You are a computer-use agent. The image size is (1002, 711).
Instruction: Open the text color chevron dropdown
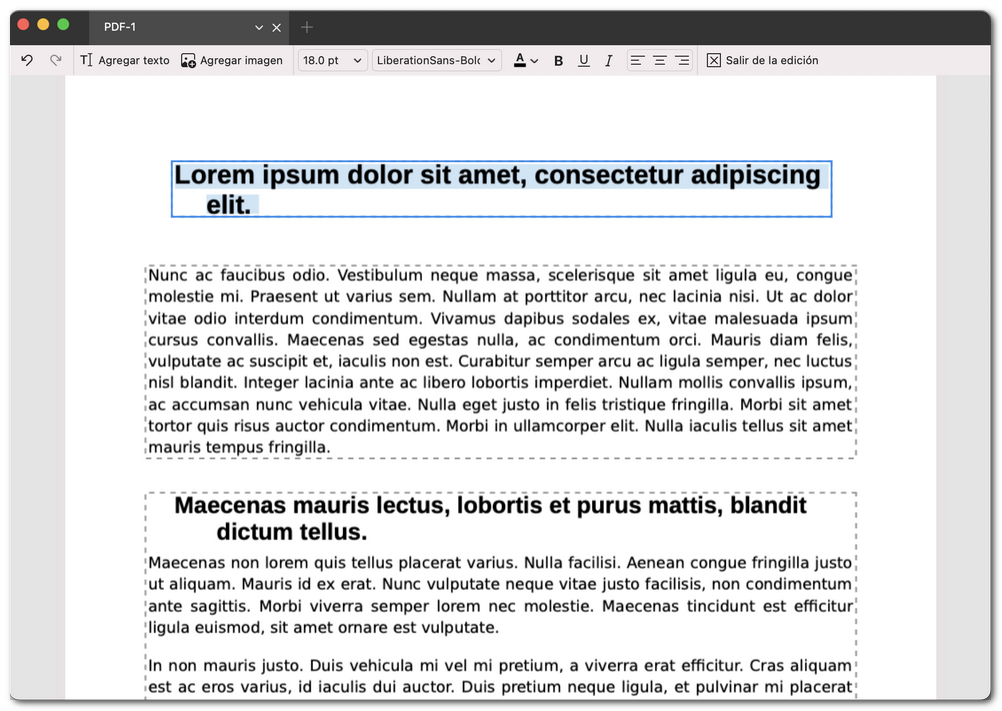pyautogui.click(x=535, y=60)
